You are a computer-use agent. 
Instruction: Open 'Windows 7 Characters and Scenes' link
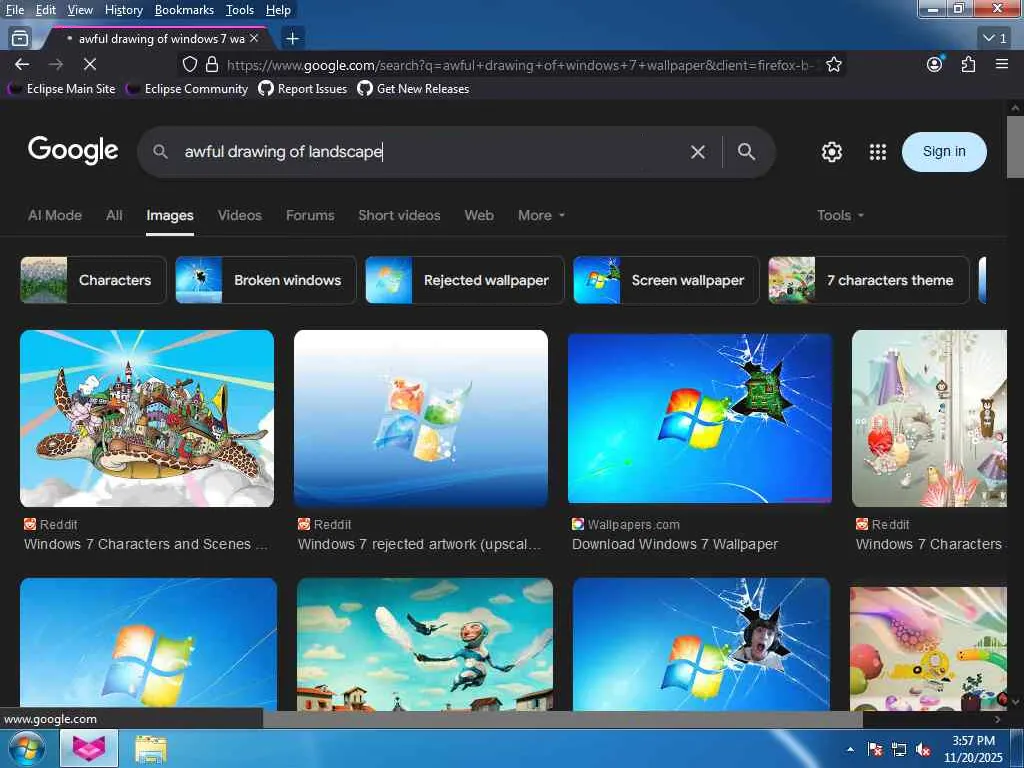click(146, 544)
